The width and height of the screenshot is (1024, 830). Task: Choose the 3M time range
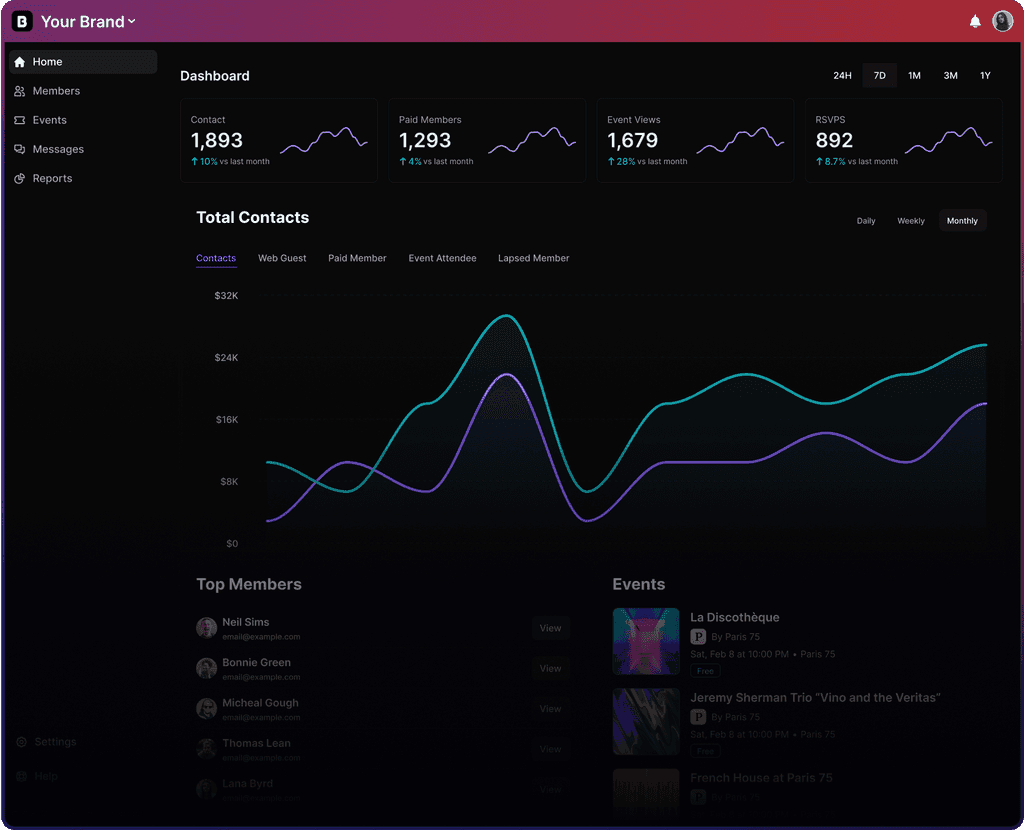tap(950, 76)
